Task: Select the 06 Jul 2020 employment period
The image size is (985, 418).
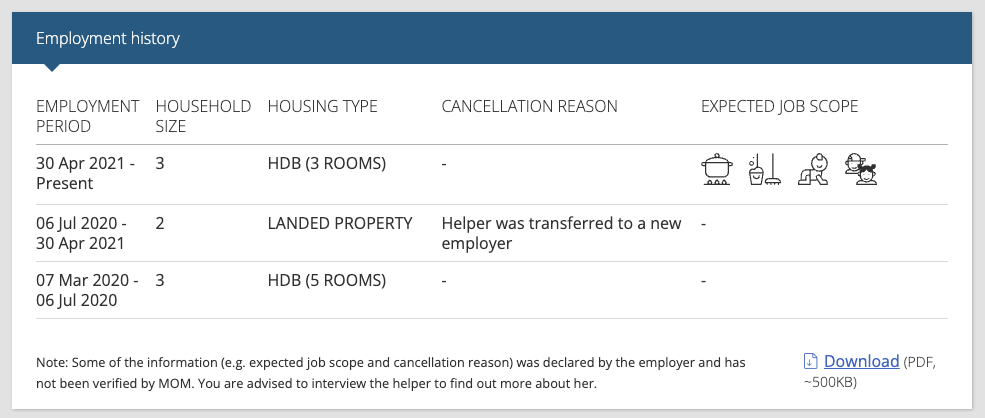Action: (81, 233)
